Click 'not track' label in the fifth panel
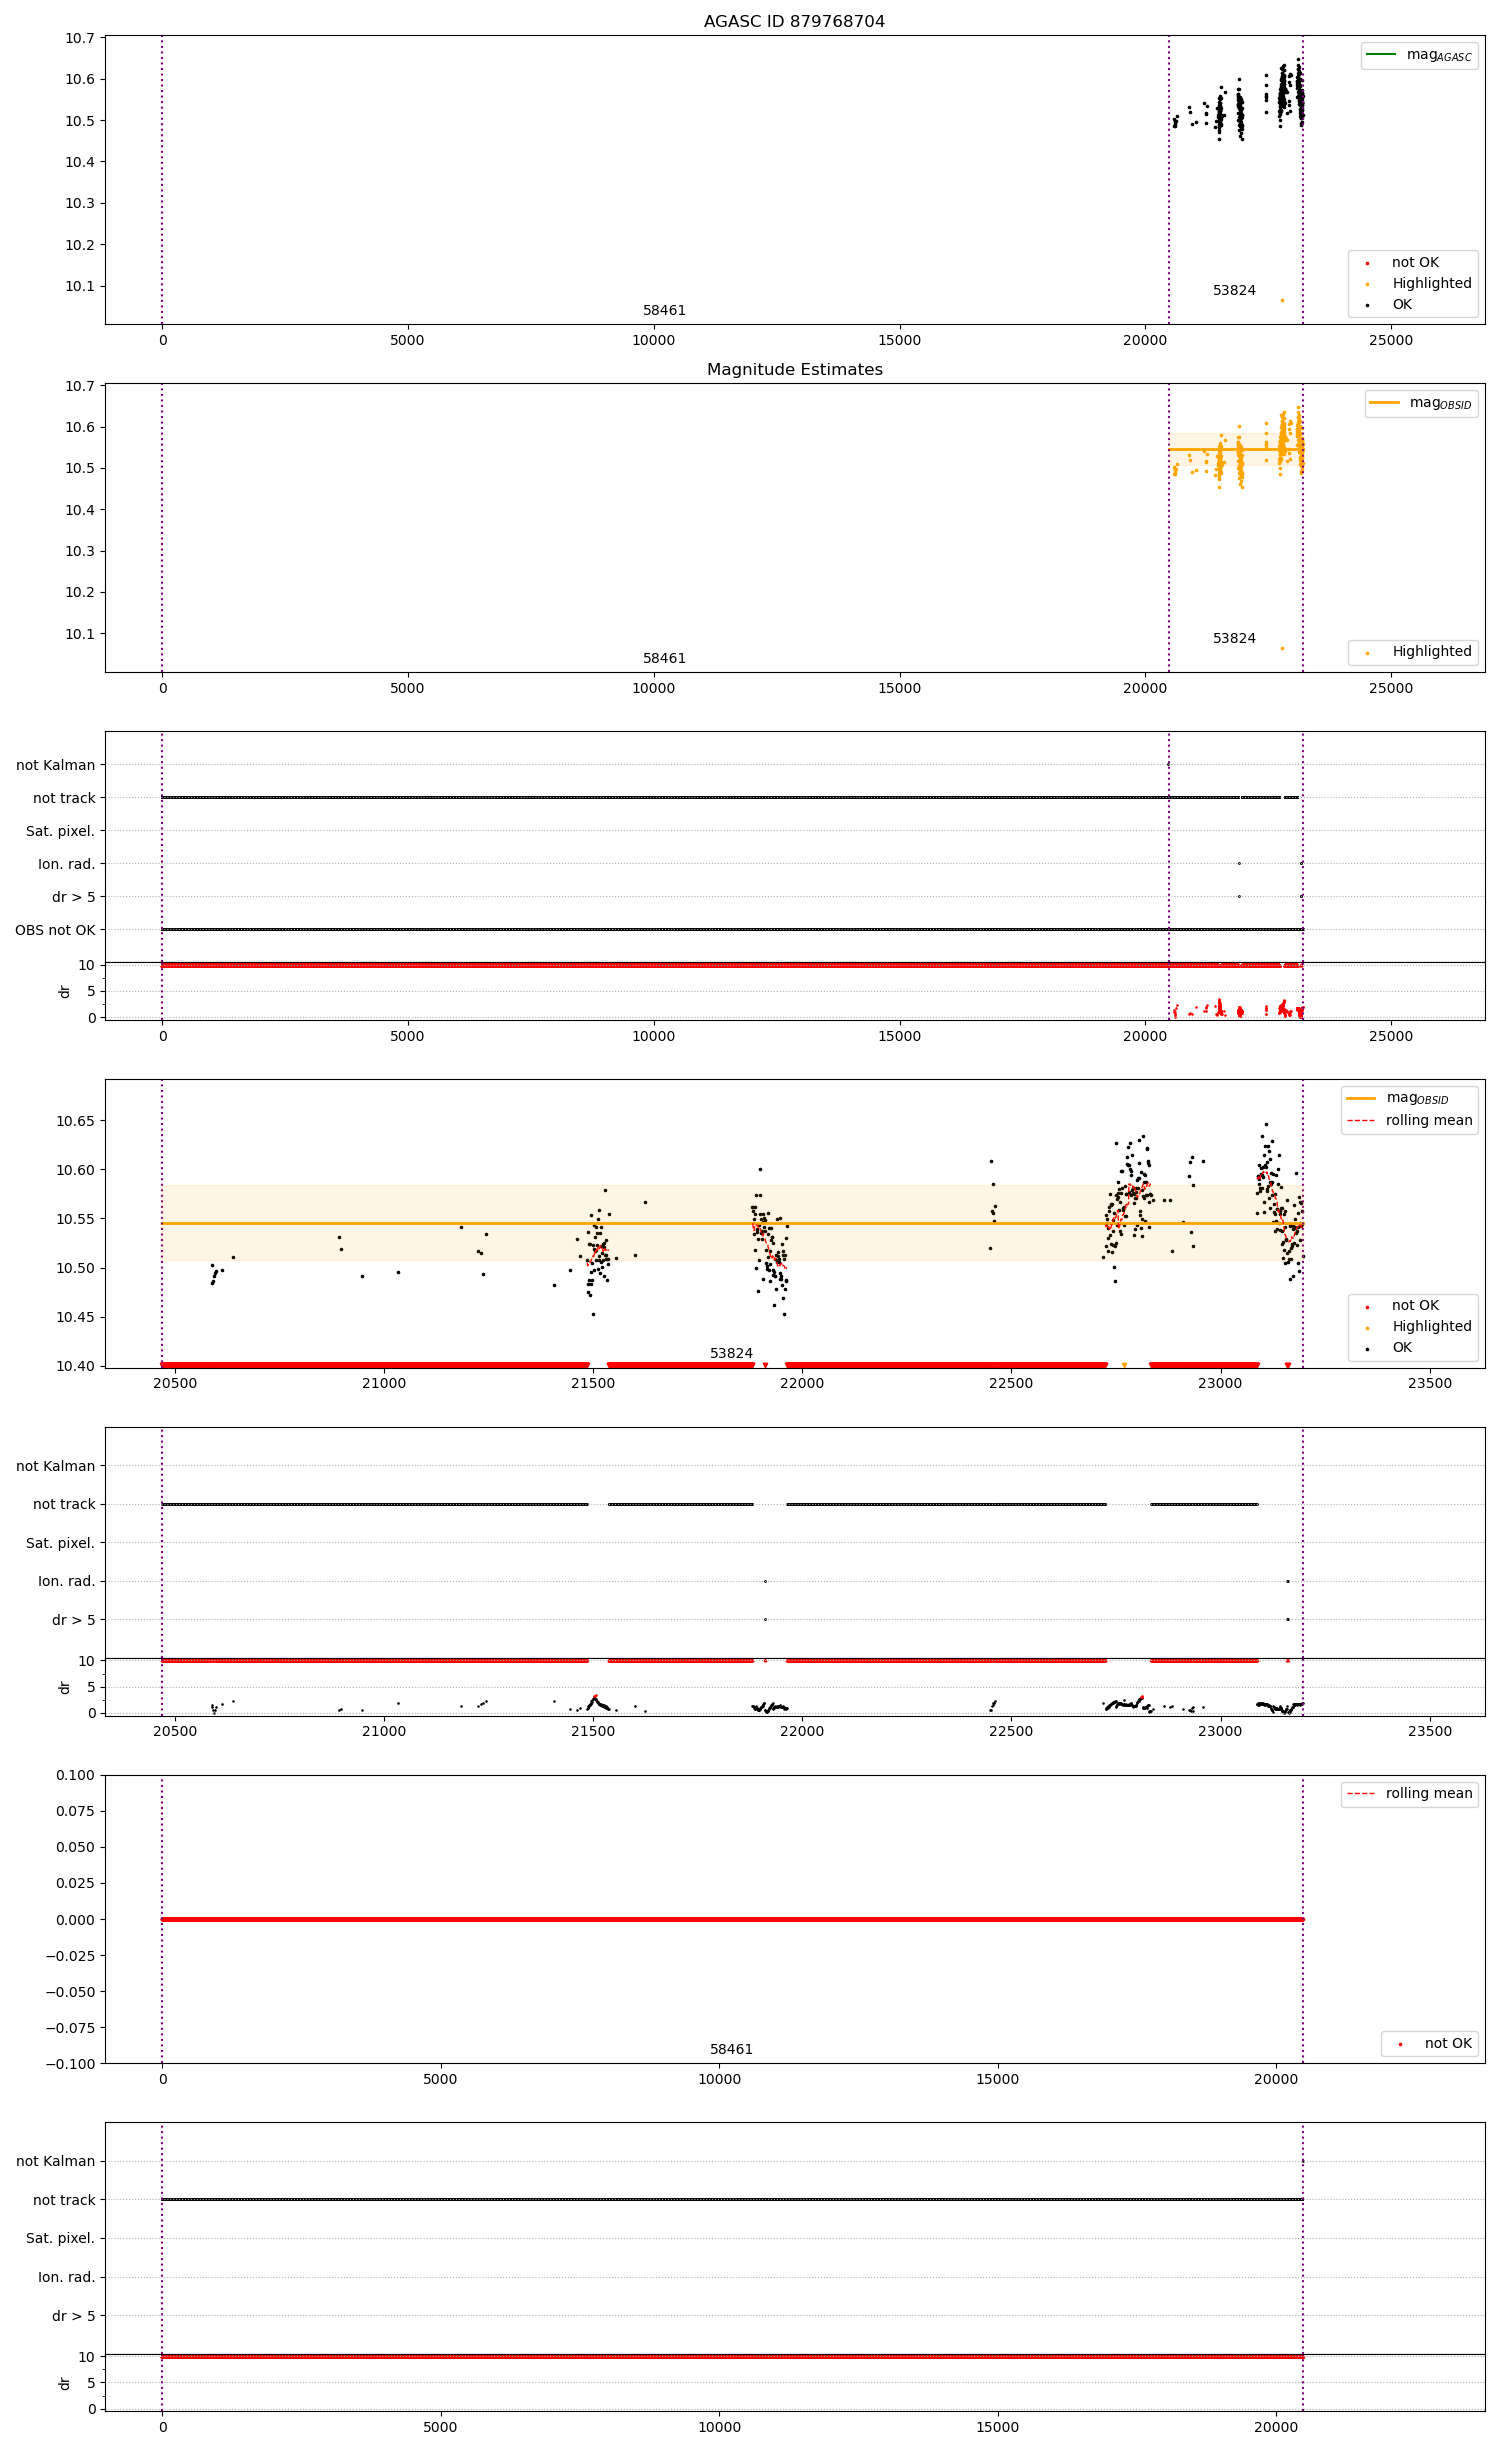 click(64, 1504)
